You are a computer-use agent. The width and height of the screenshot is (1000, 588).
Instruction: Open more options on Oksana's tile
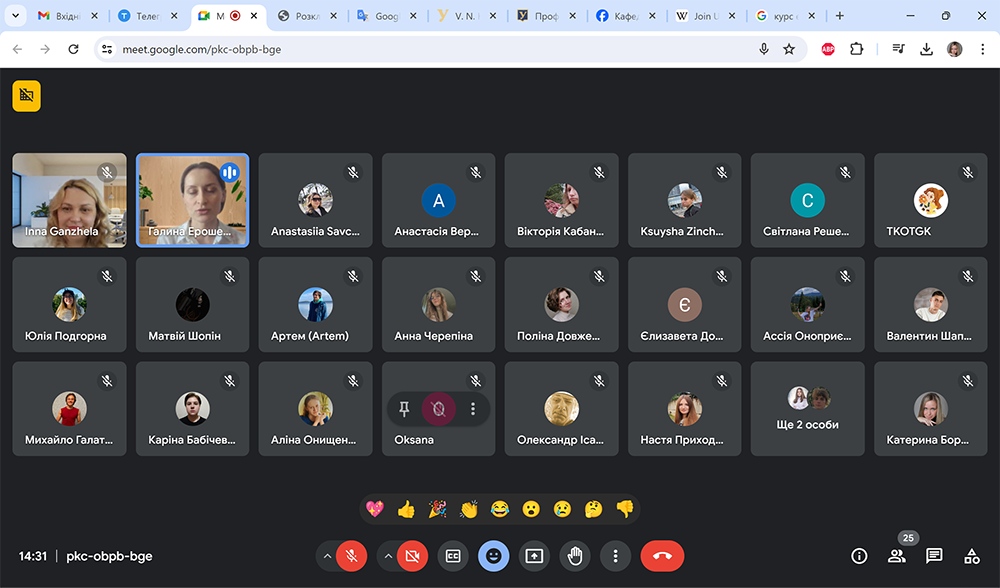click(x=474, y=408)
